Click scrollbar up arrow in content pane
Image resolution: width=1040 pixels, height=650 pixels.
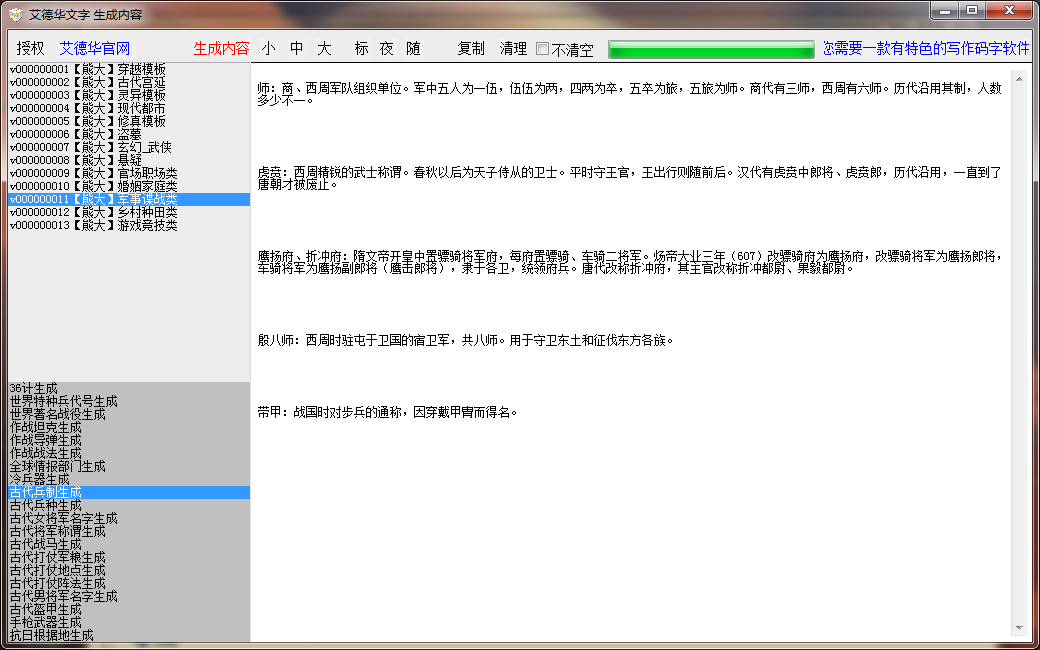point(1019,77)
